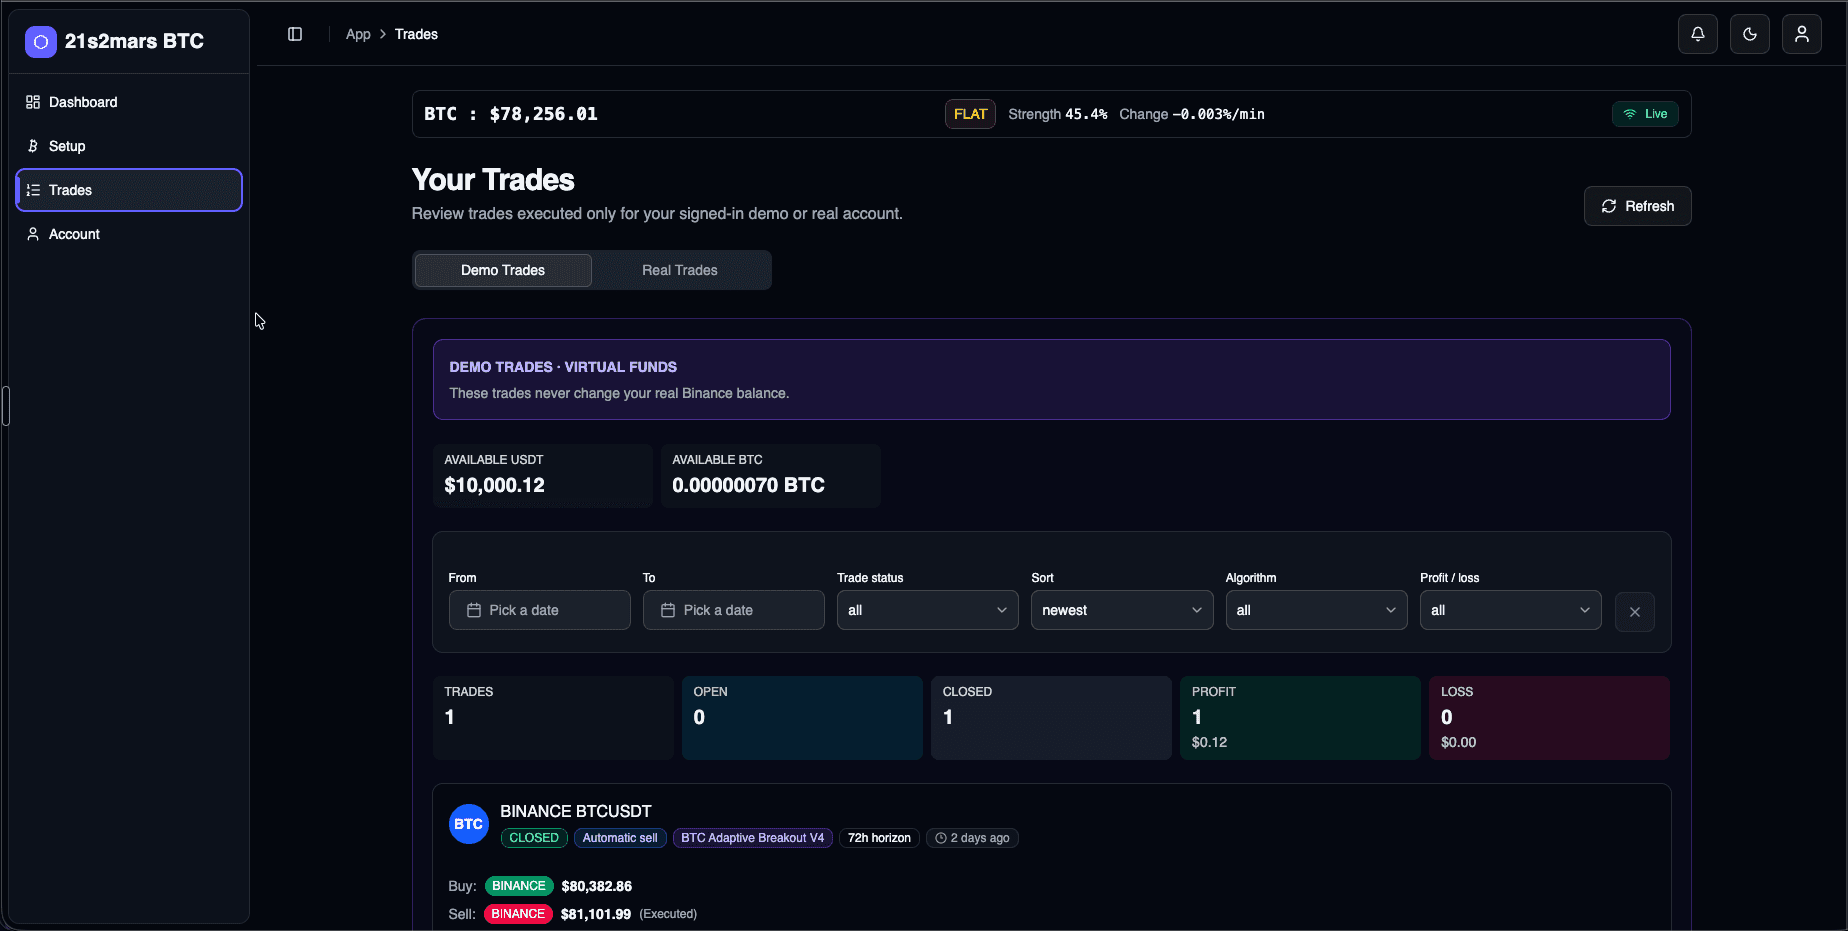The image size is (1848, 931).
Task: Click the 72h horizon tag
Action: click(879, 838)
